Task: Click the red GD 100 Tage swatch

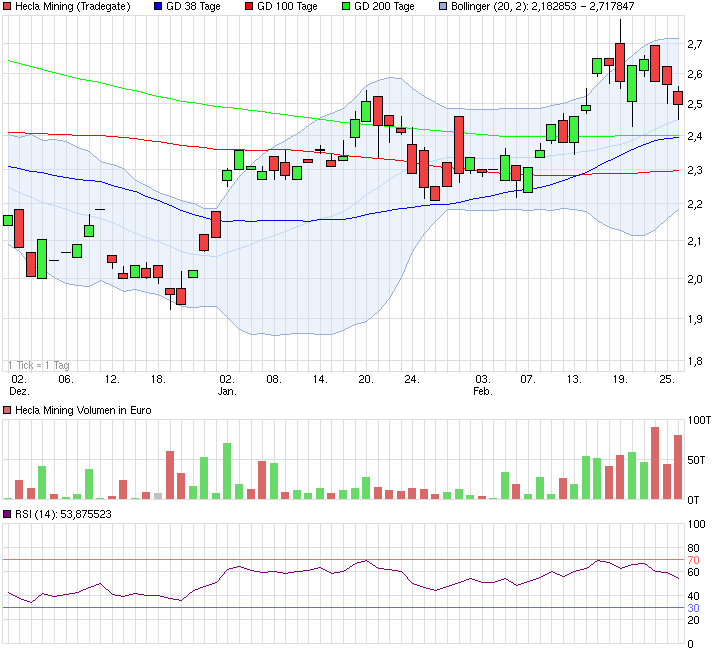Action: 249,6
